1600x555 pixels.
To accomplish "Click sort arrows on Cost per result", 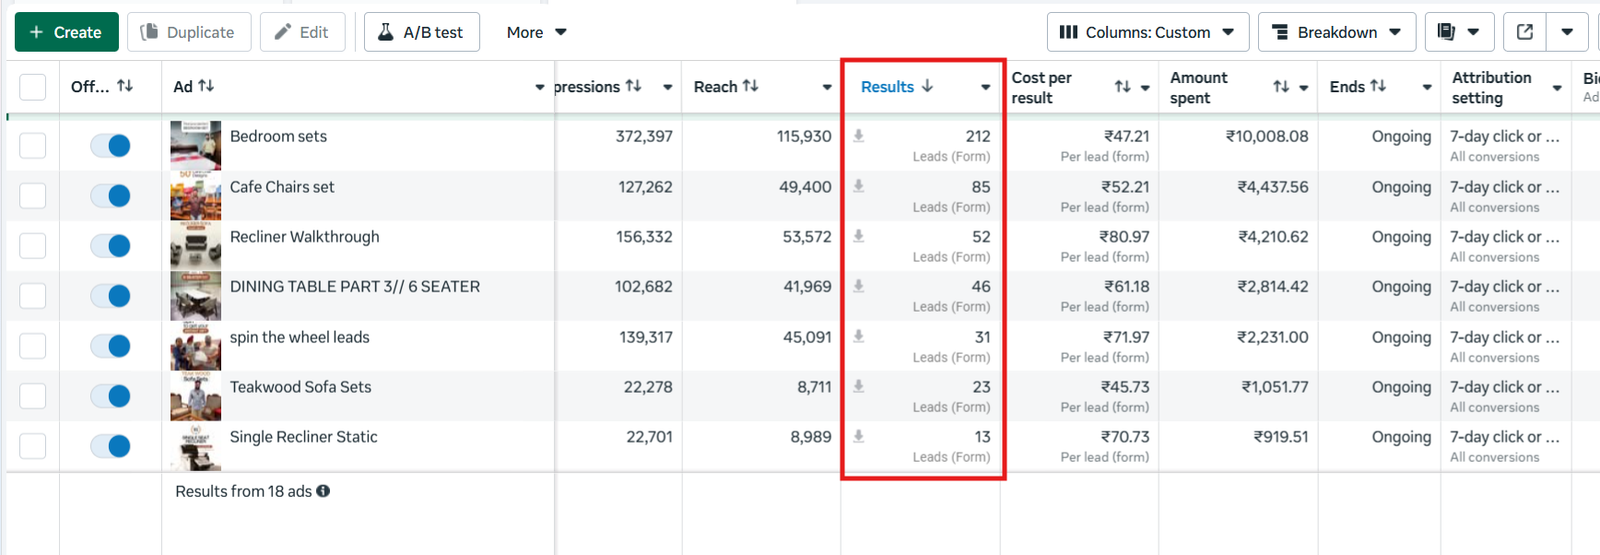I will click(x=1122, y=87).
